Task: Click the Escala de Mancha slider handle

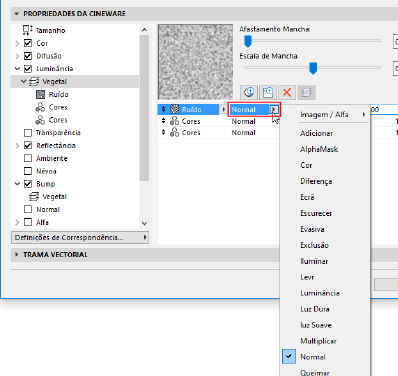Action: (x=313, y=68)
